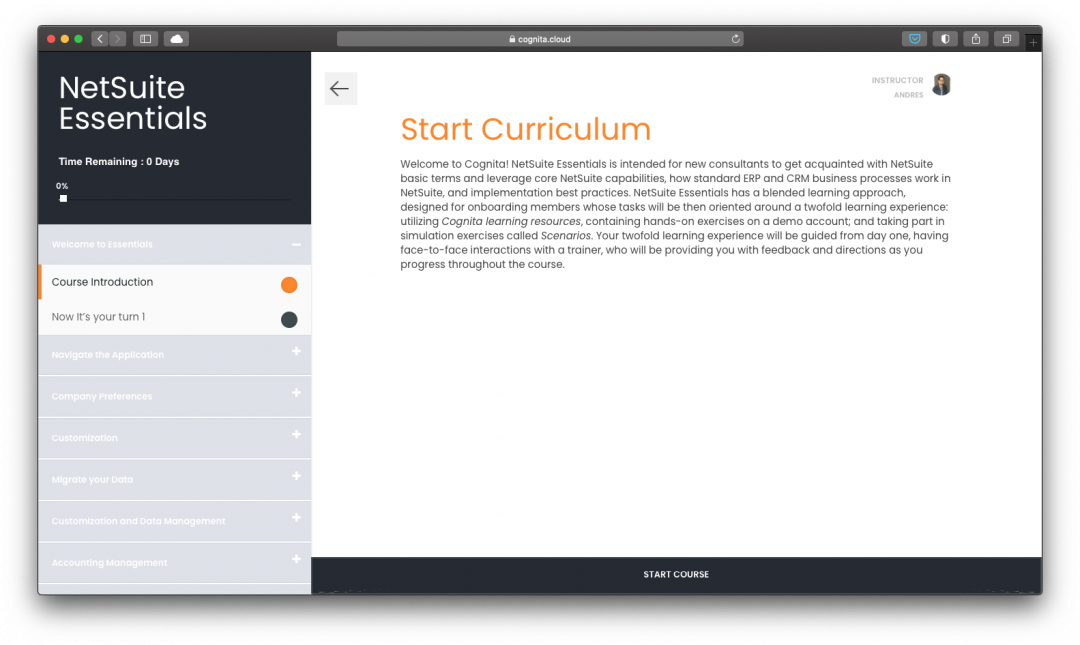
Task: Collapse the Welcome to Essentials section
Action: point(175,244)
